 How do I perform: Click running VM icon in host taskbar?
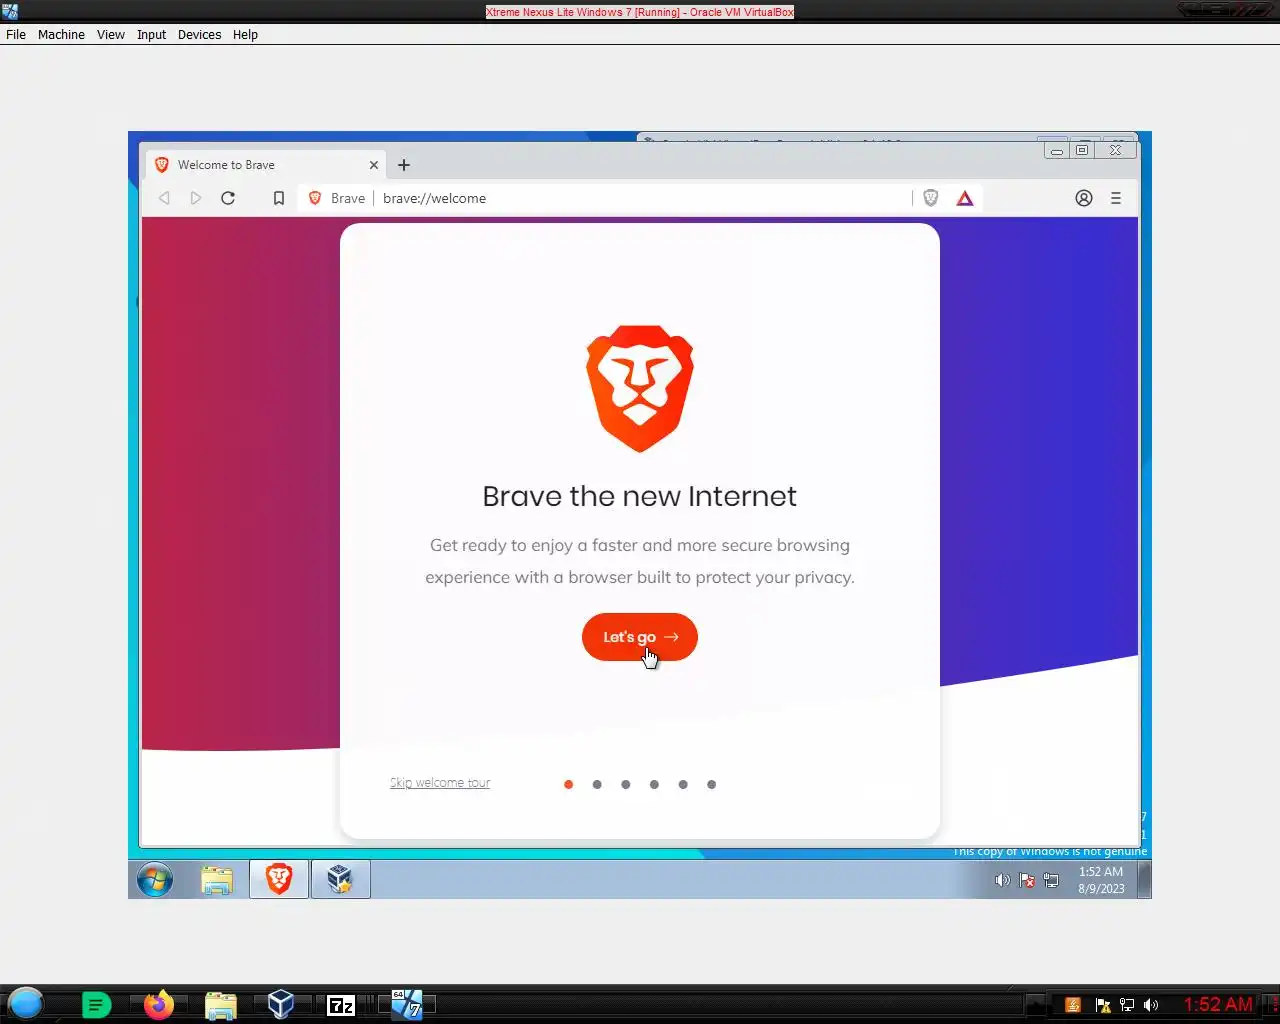pos(406,1005)
